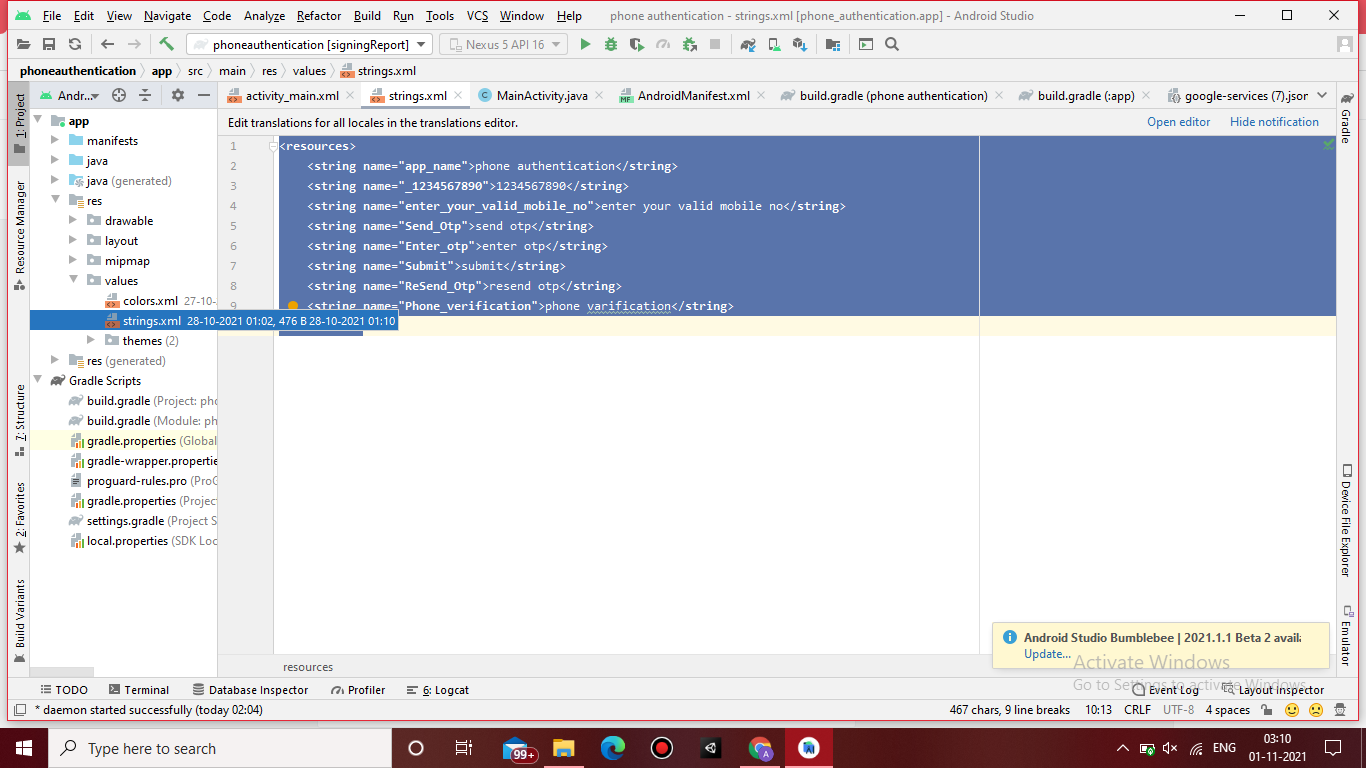This screenshot has height=768, width=1366.
Task: Click the Debug app bug icon
Action: tap(610, 44)
